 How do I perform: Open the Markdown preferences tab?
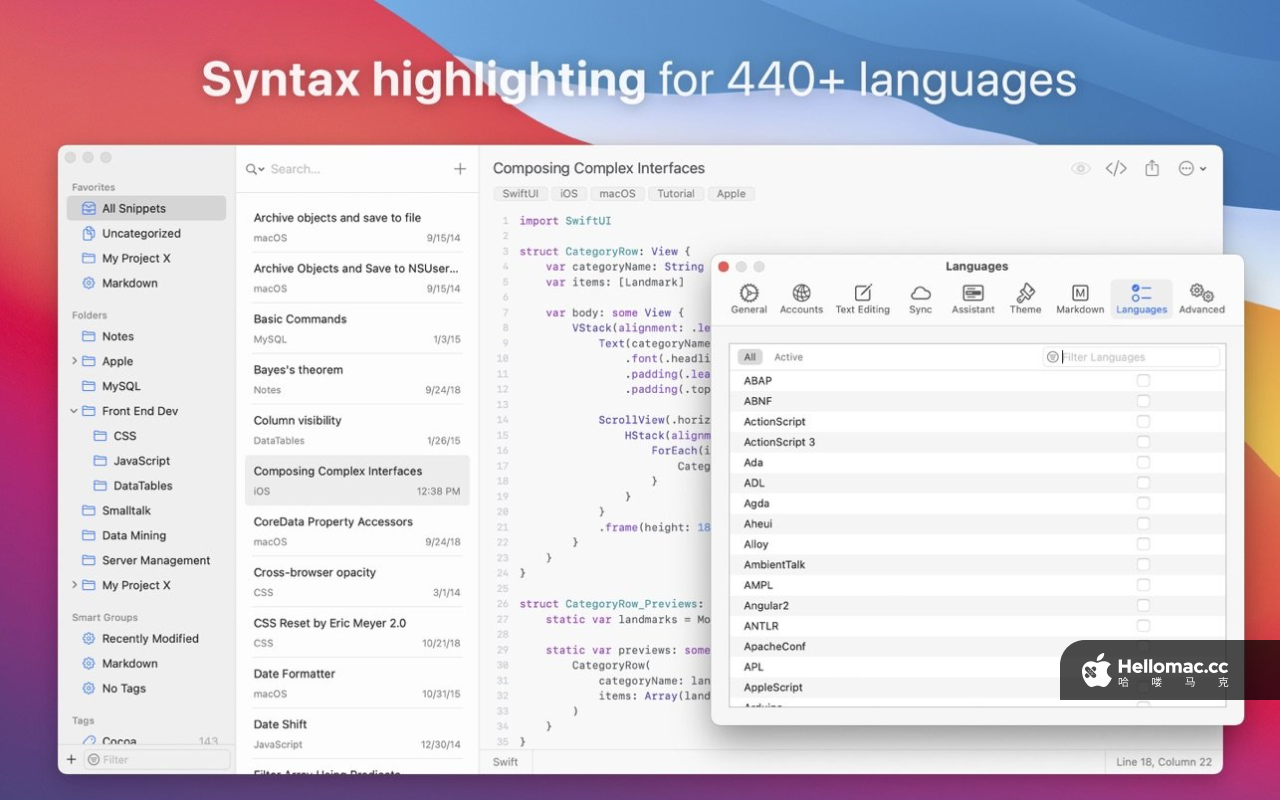pos(1080,299)
